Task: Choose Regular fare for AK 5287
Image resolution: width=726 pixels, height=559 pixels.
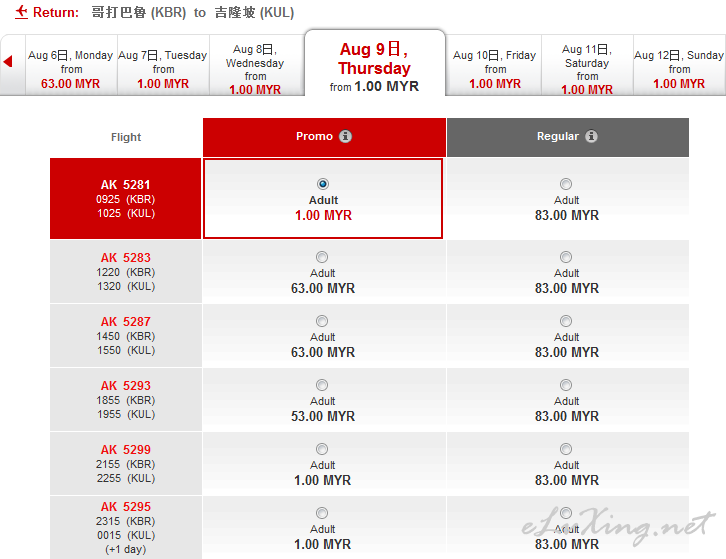Action: click(566, 321)
